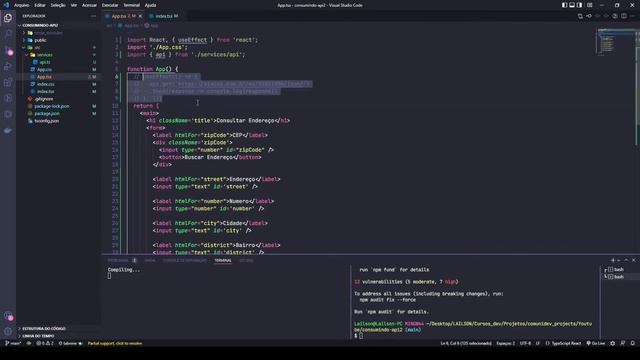Open the customize layout icon

coord(589,5)
